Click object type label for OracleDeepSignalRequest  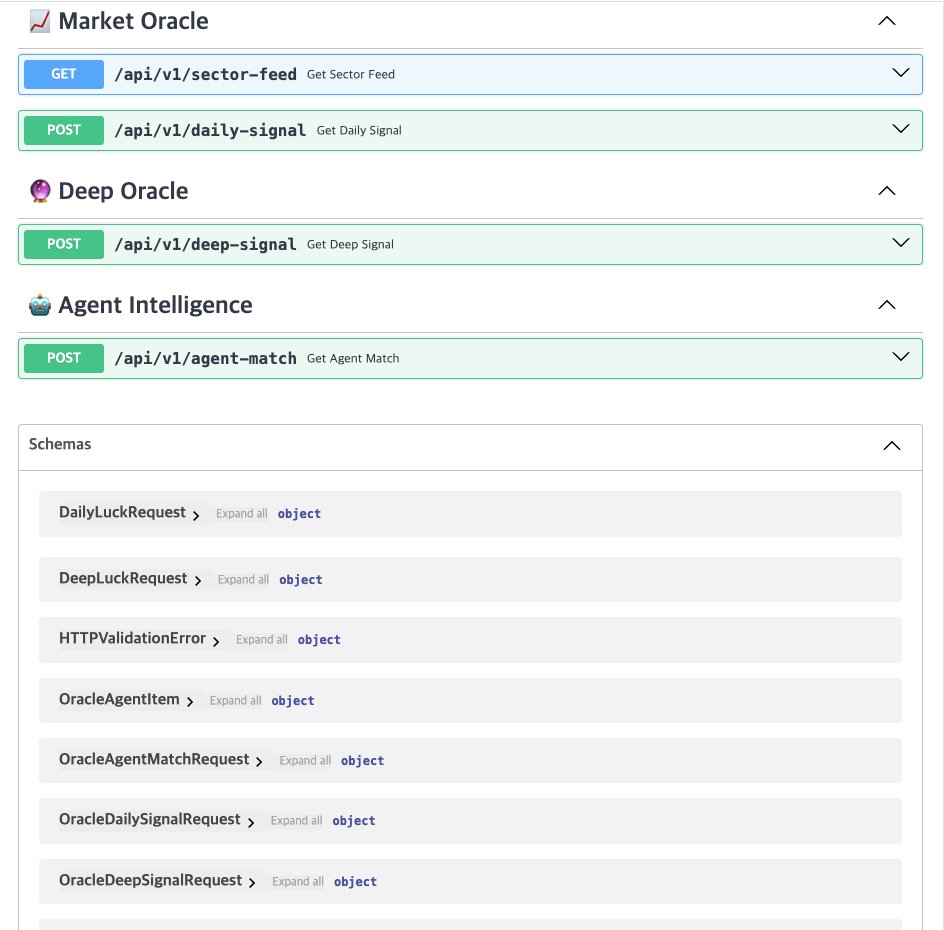click(x=355, y=882)
